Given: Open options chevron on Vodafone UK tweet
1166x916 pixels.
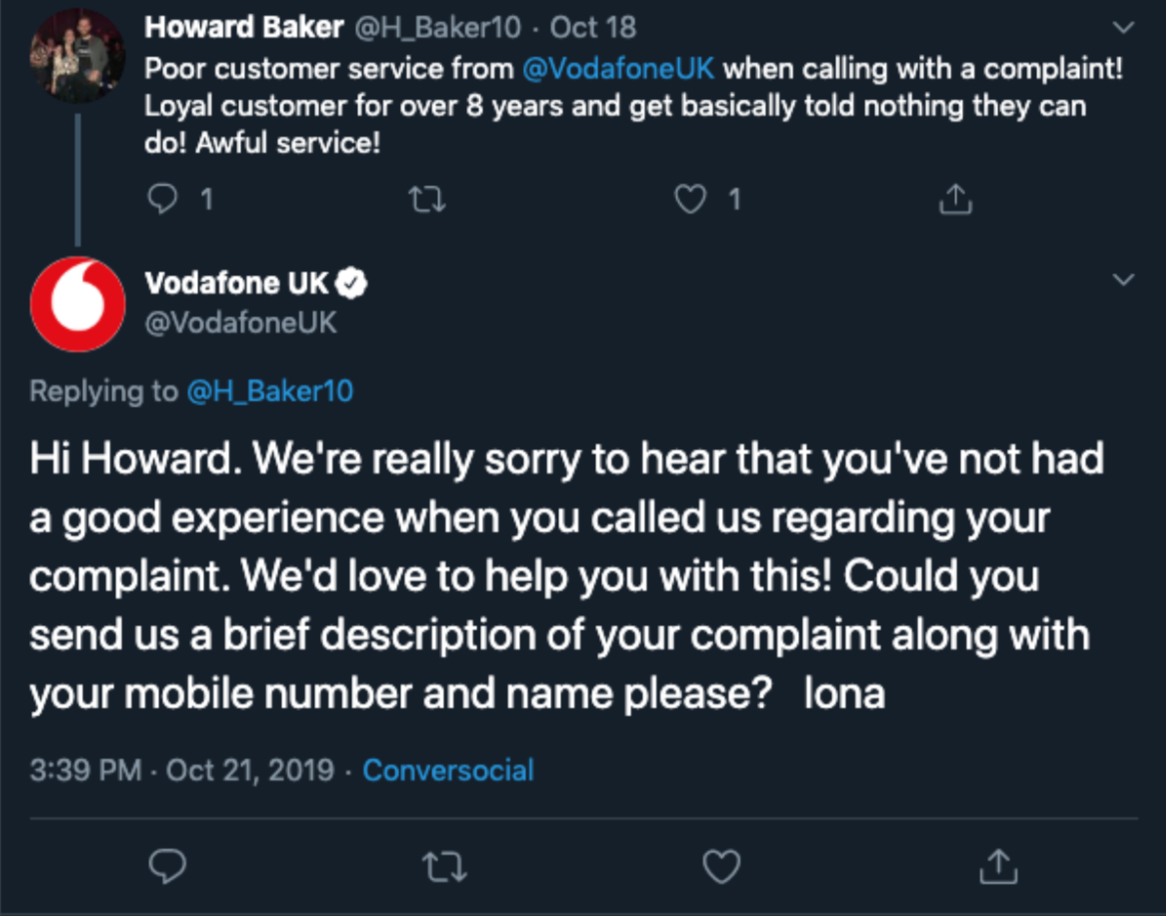Looking at the screenshot, I should 1123,280.
